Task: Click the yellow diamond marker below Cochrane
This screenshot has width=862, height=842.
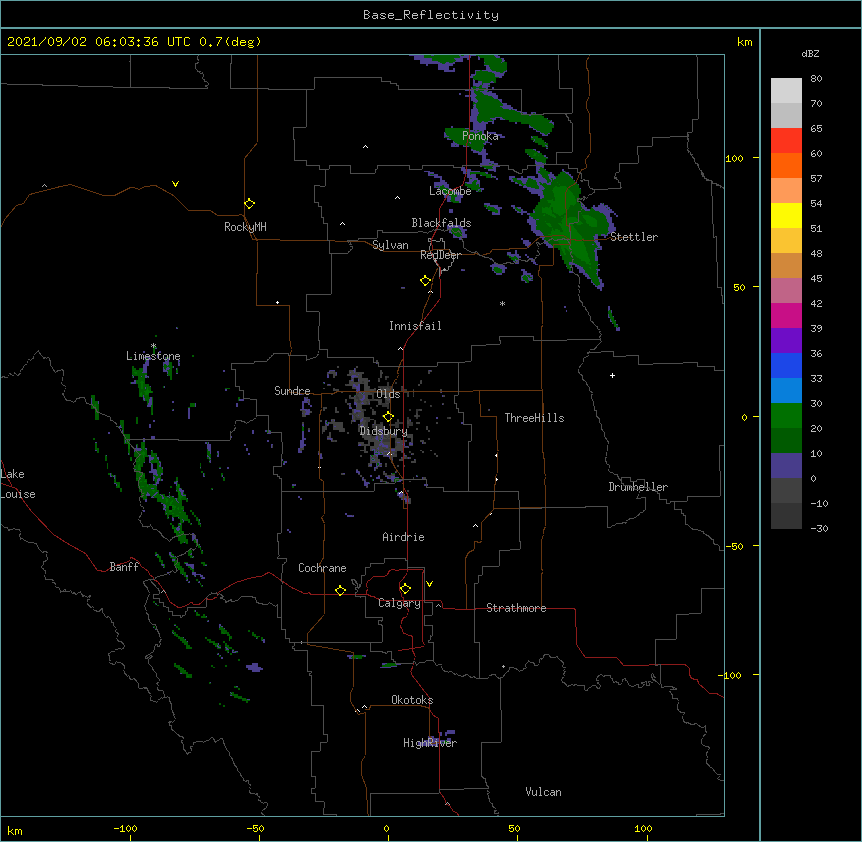Action: click(340, 590)
